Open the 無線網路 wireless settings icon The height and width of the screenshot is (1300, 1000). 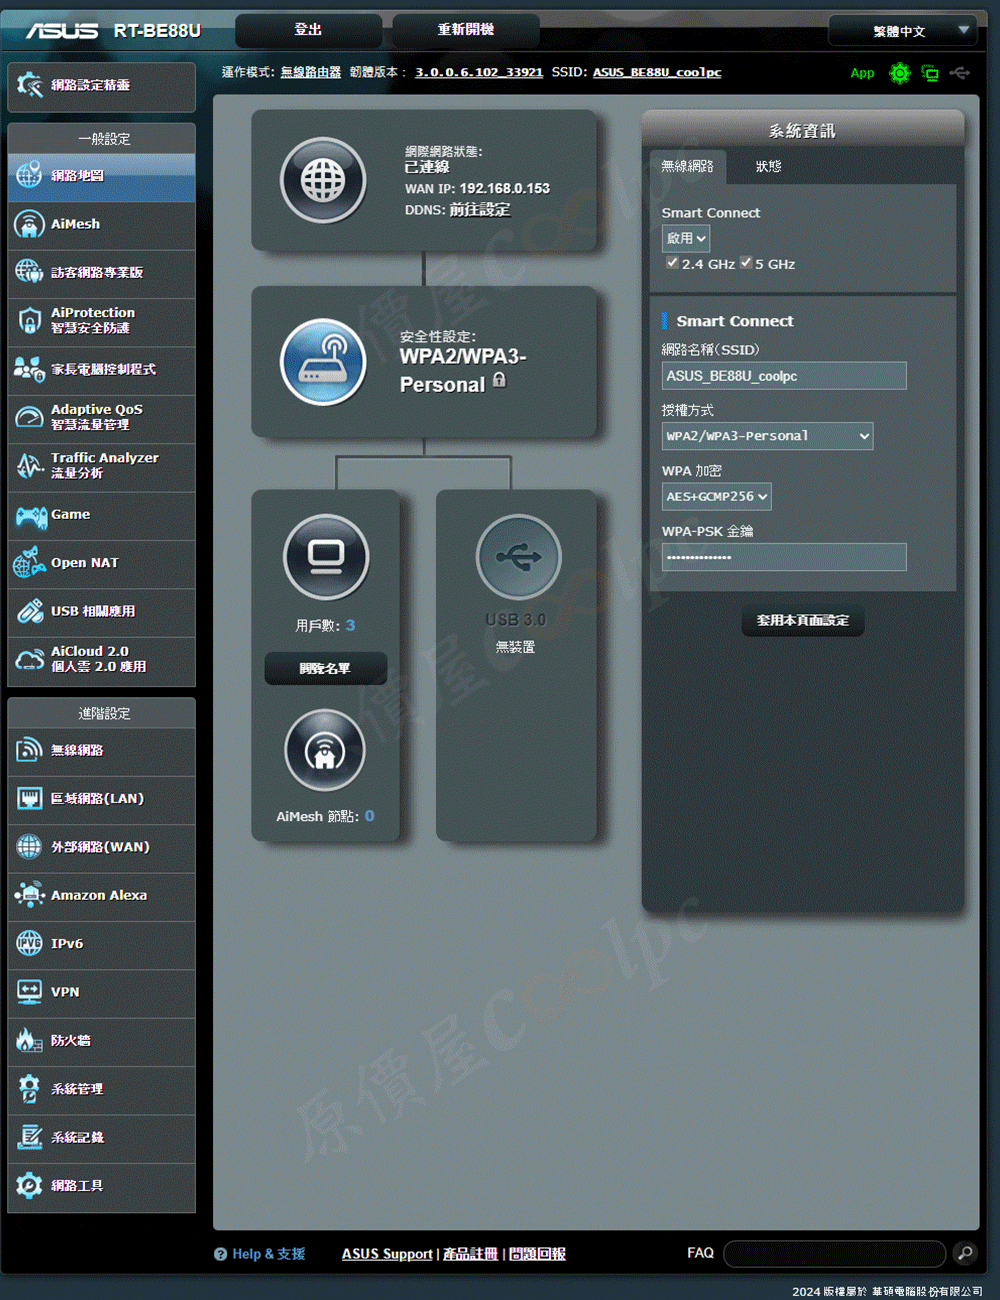(x=29, y=750)
